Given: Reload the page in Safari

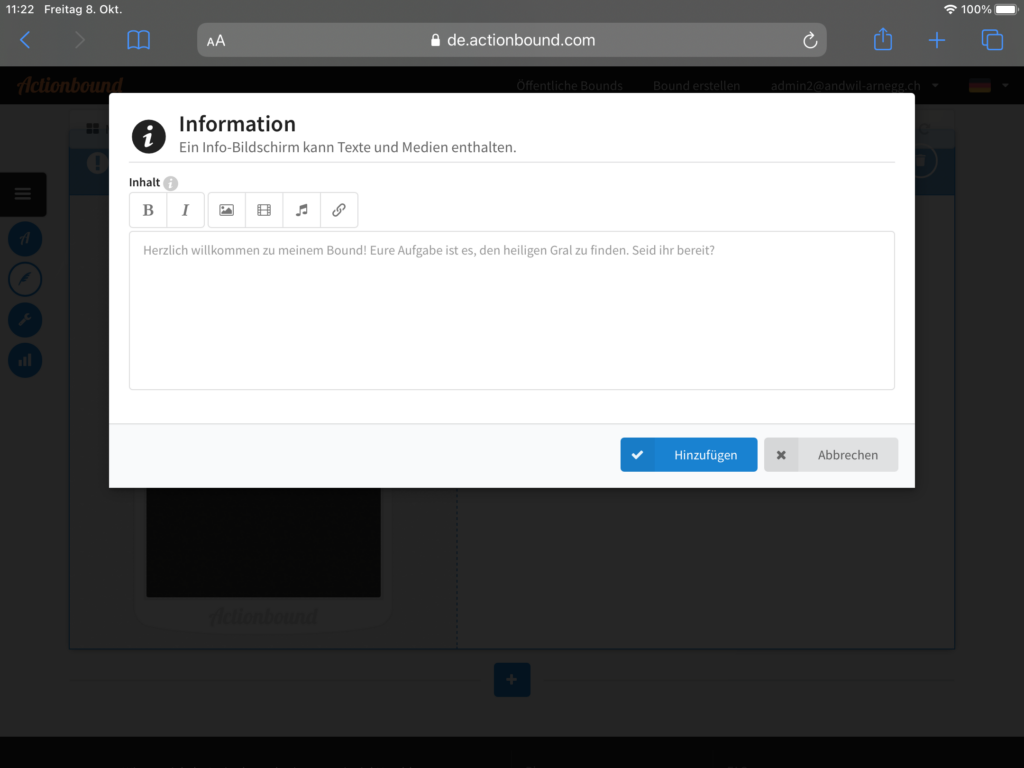Looking at the screenshot, I should [810, 41].
